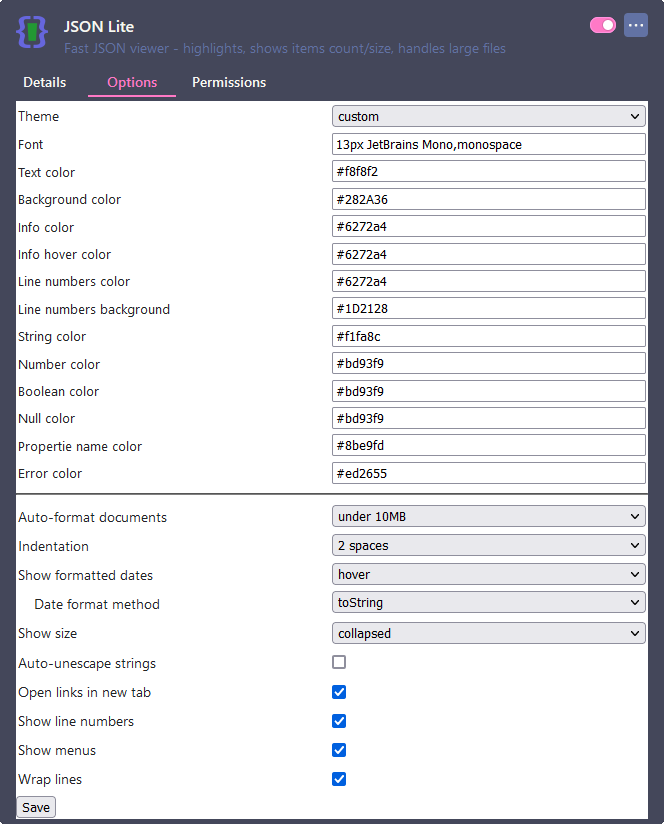Click the Font input field

[489, 144]
